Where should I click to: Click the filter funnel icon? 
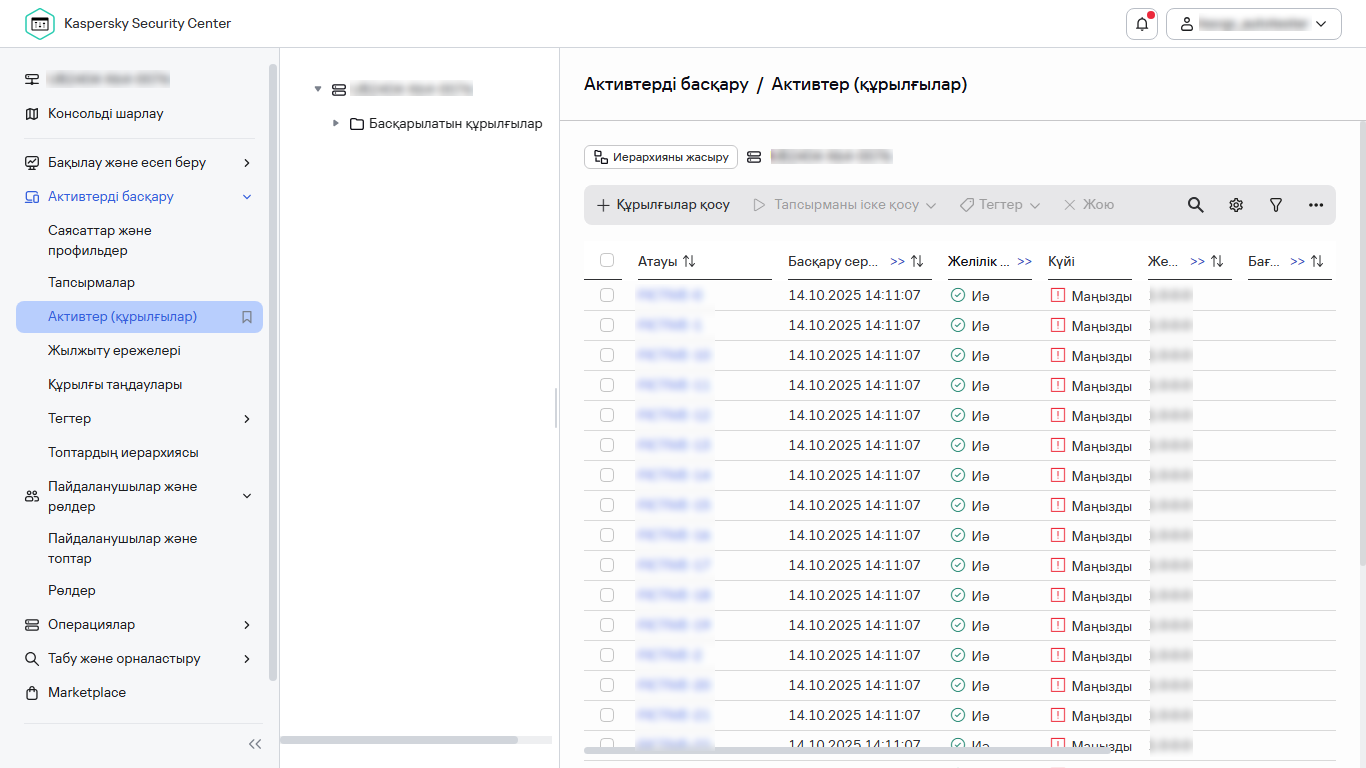tap(1276, 205)
